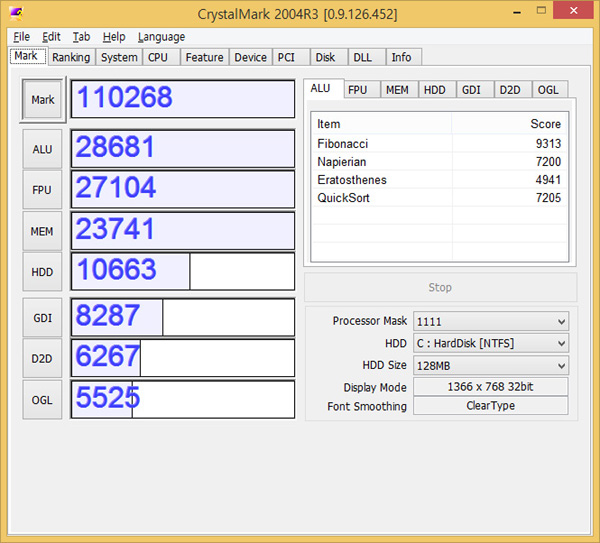
Task: Click the FPU score bar 27104
Action: click(x=183, y=189)
